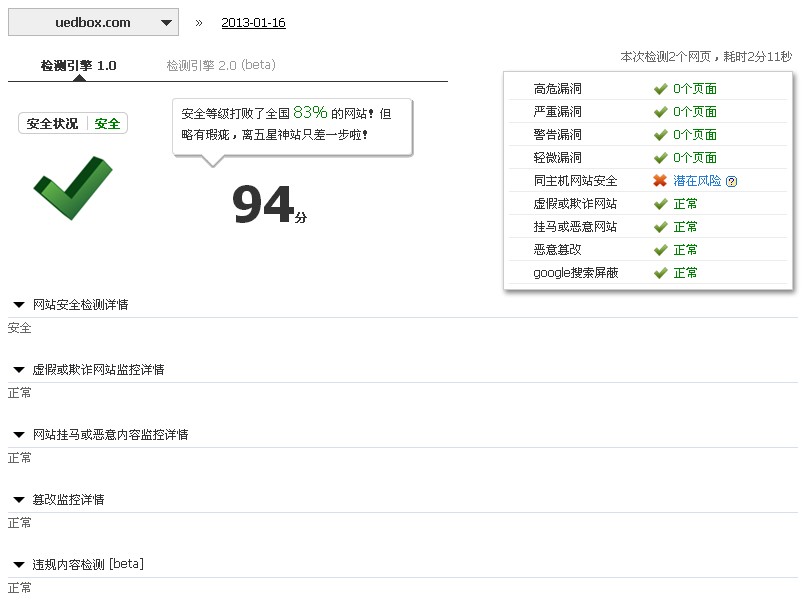Collapse the 网站安全检测详情 section

19,305
